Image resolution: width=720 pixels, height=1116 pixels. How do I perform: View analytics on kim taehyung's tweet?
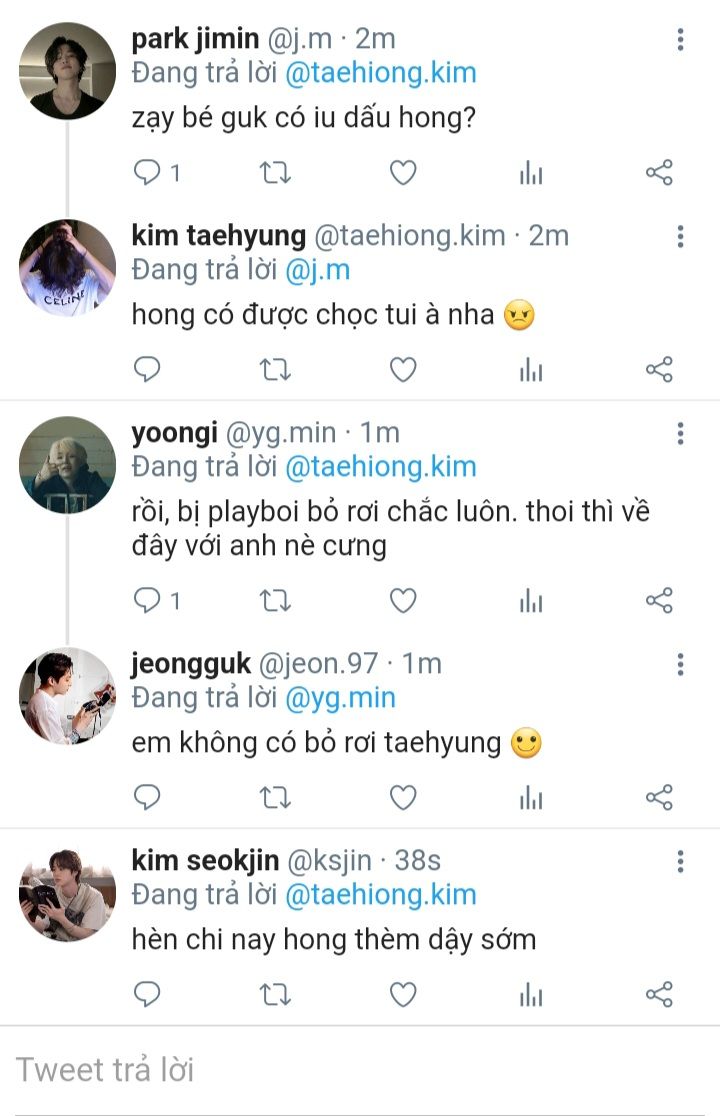tap(531, 370)
